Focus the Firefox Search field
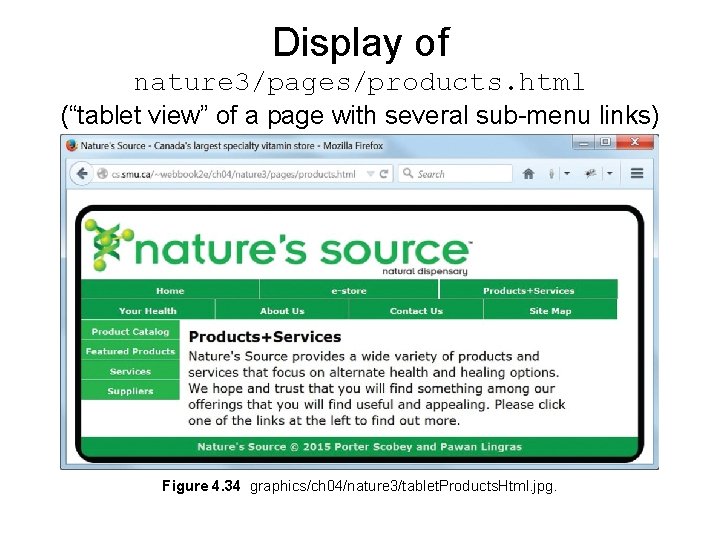This screenshot has height=540, width=720. click(455, 174)
